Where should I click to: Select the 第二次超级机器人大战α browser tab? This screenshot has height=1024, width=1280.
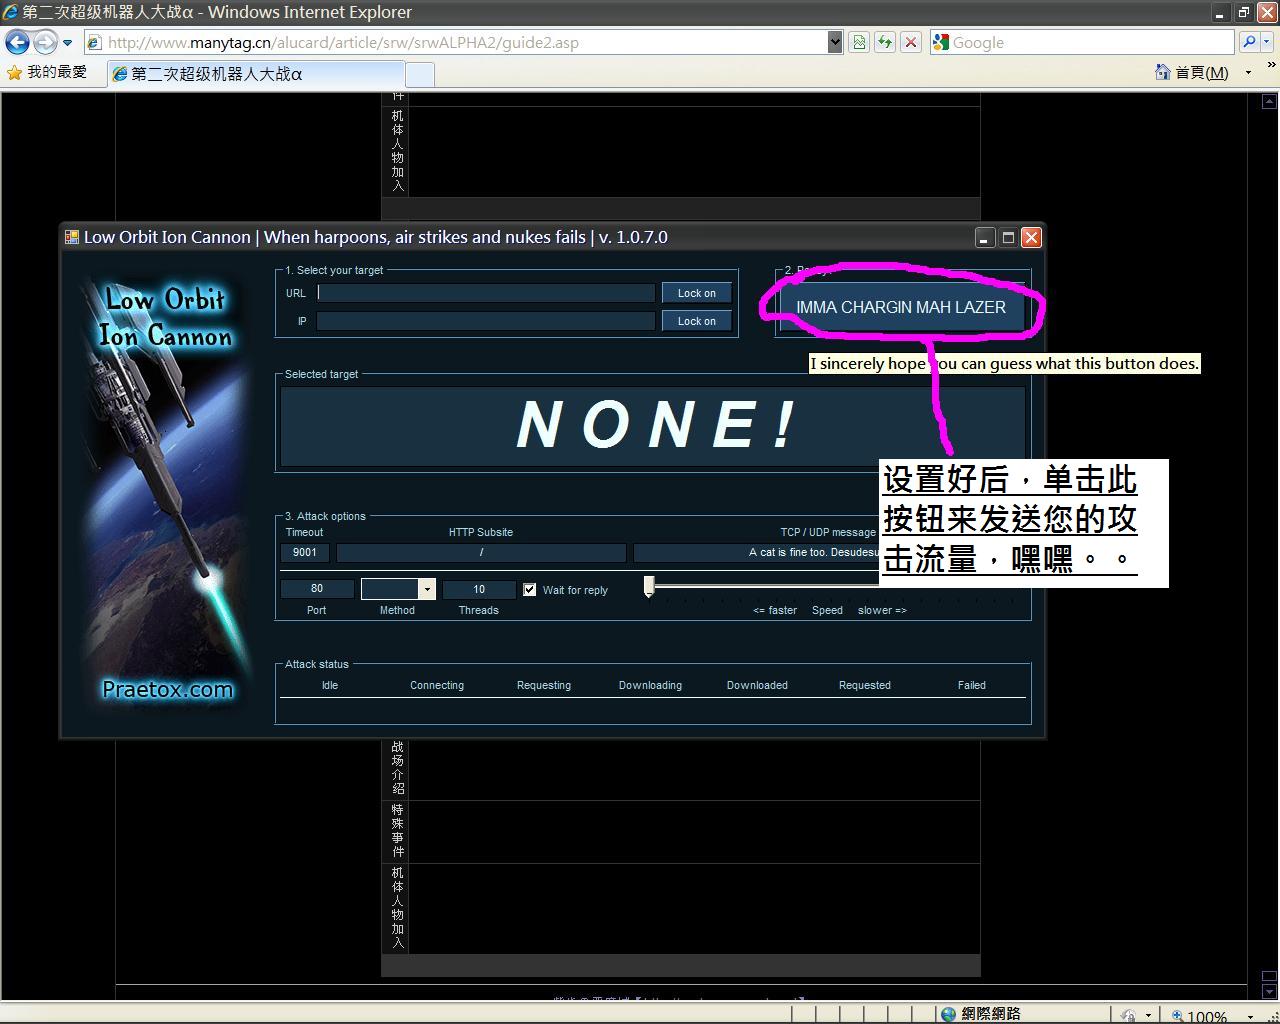point(255,73)
